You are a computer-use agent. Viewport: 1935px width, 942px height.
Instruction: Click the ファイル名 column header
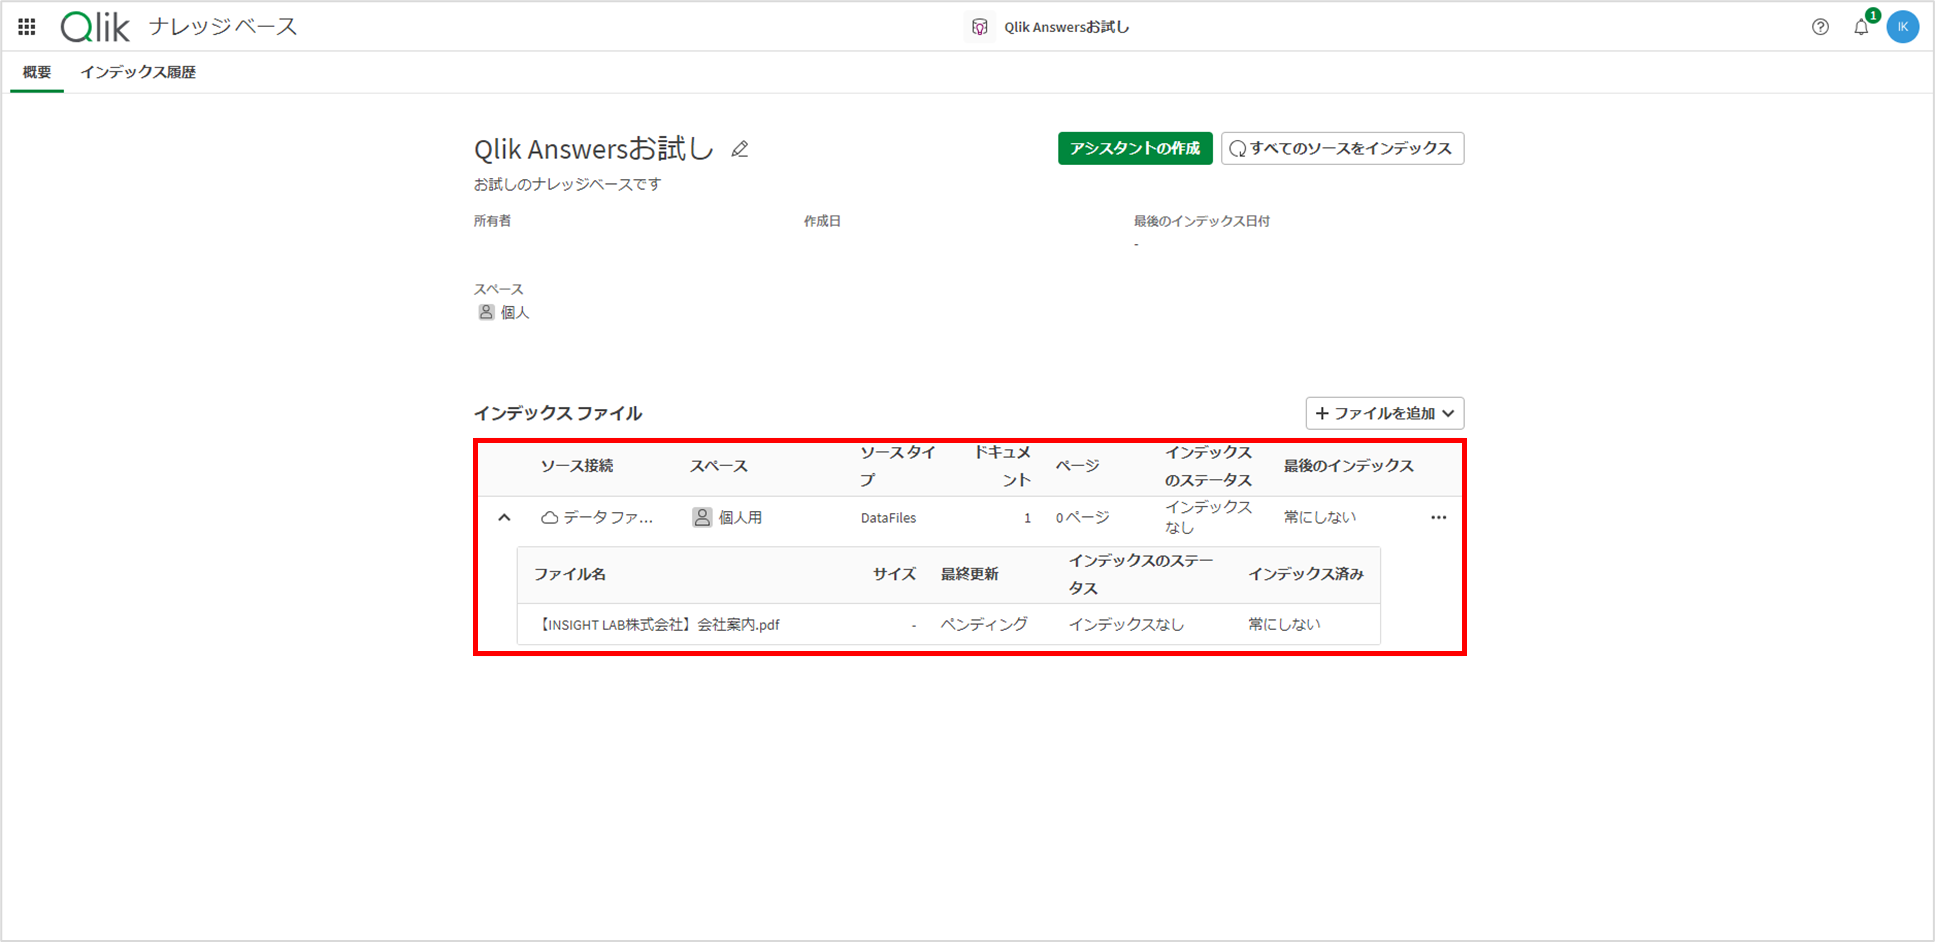click(570, 574)
